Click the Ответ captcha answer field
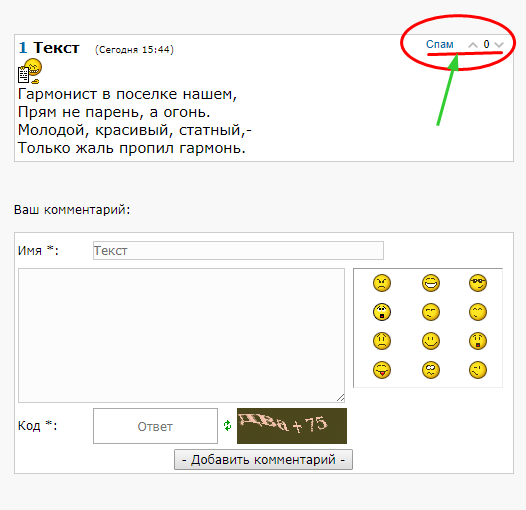The width and height of the screenshot is (526, 510). pyautogui.click(x=155, y=426)
